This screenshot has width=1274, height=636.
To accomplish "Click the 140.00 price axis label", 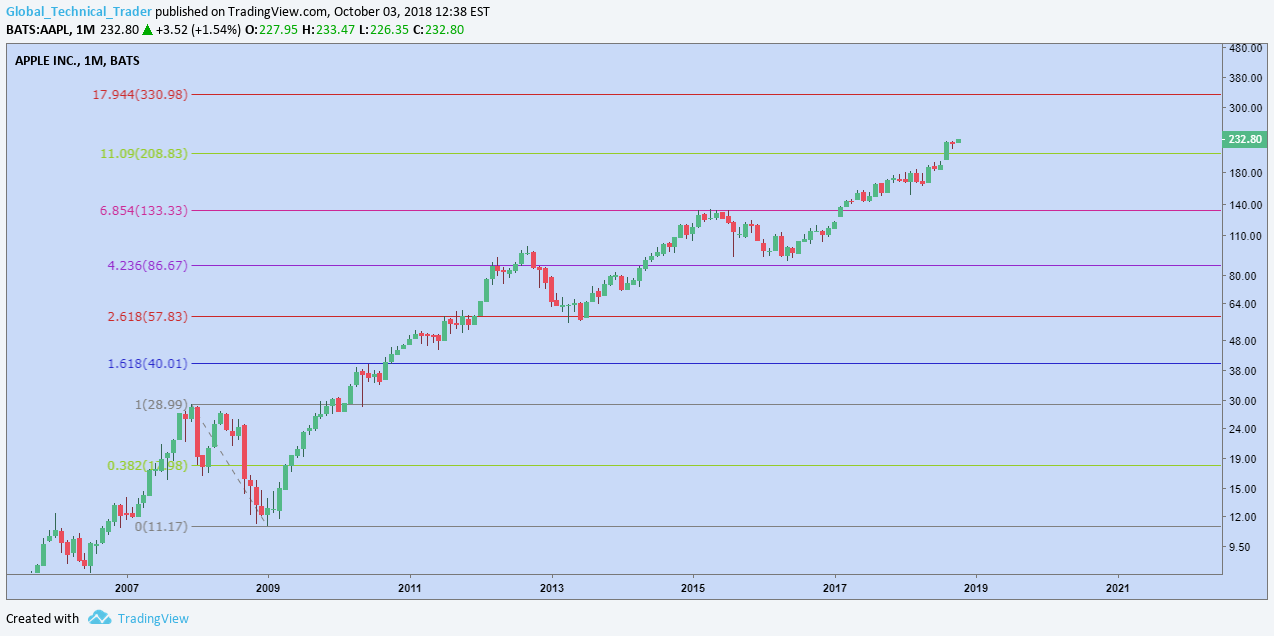I will [1245, 205].
